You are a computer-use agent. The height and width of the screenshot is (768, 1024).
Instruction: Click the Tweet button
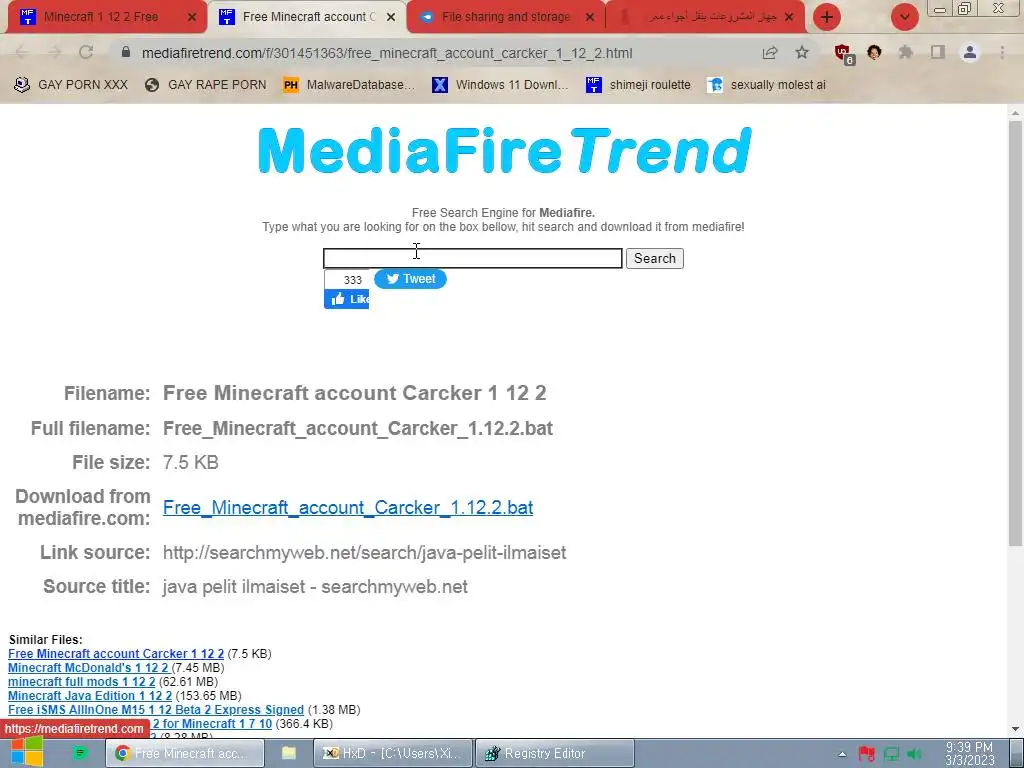[x=410, y=279]
